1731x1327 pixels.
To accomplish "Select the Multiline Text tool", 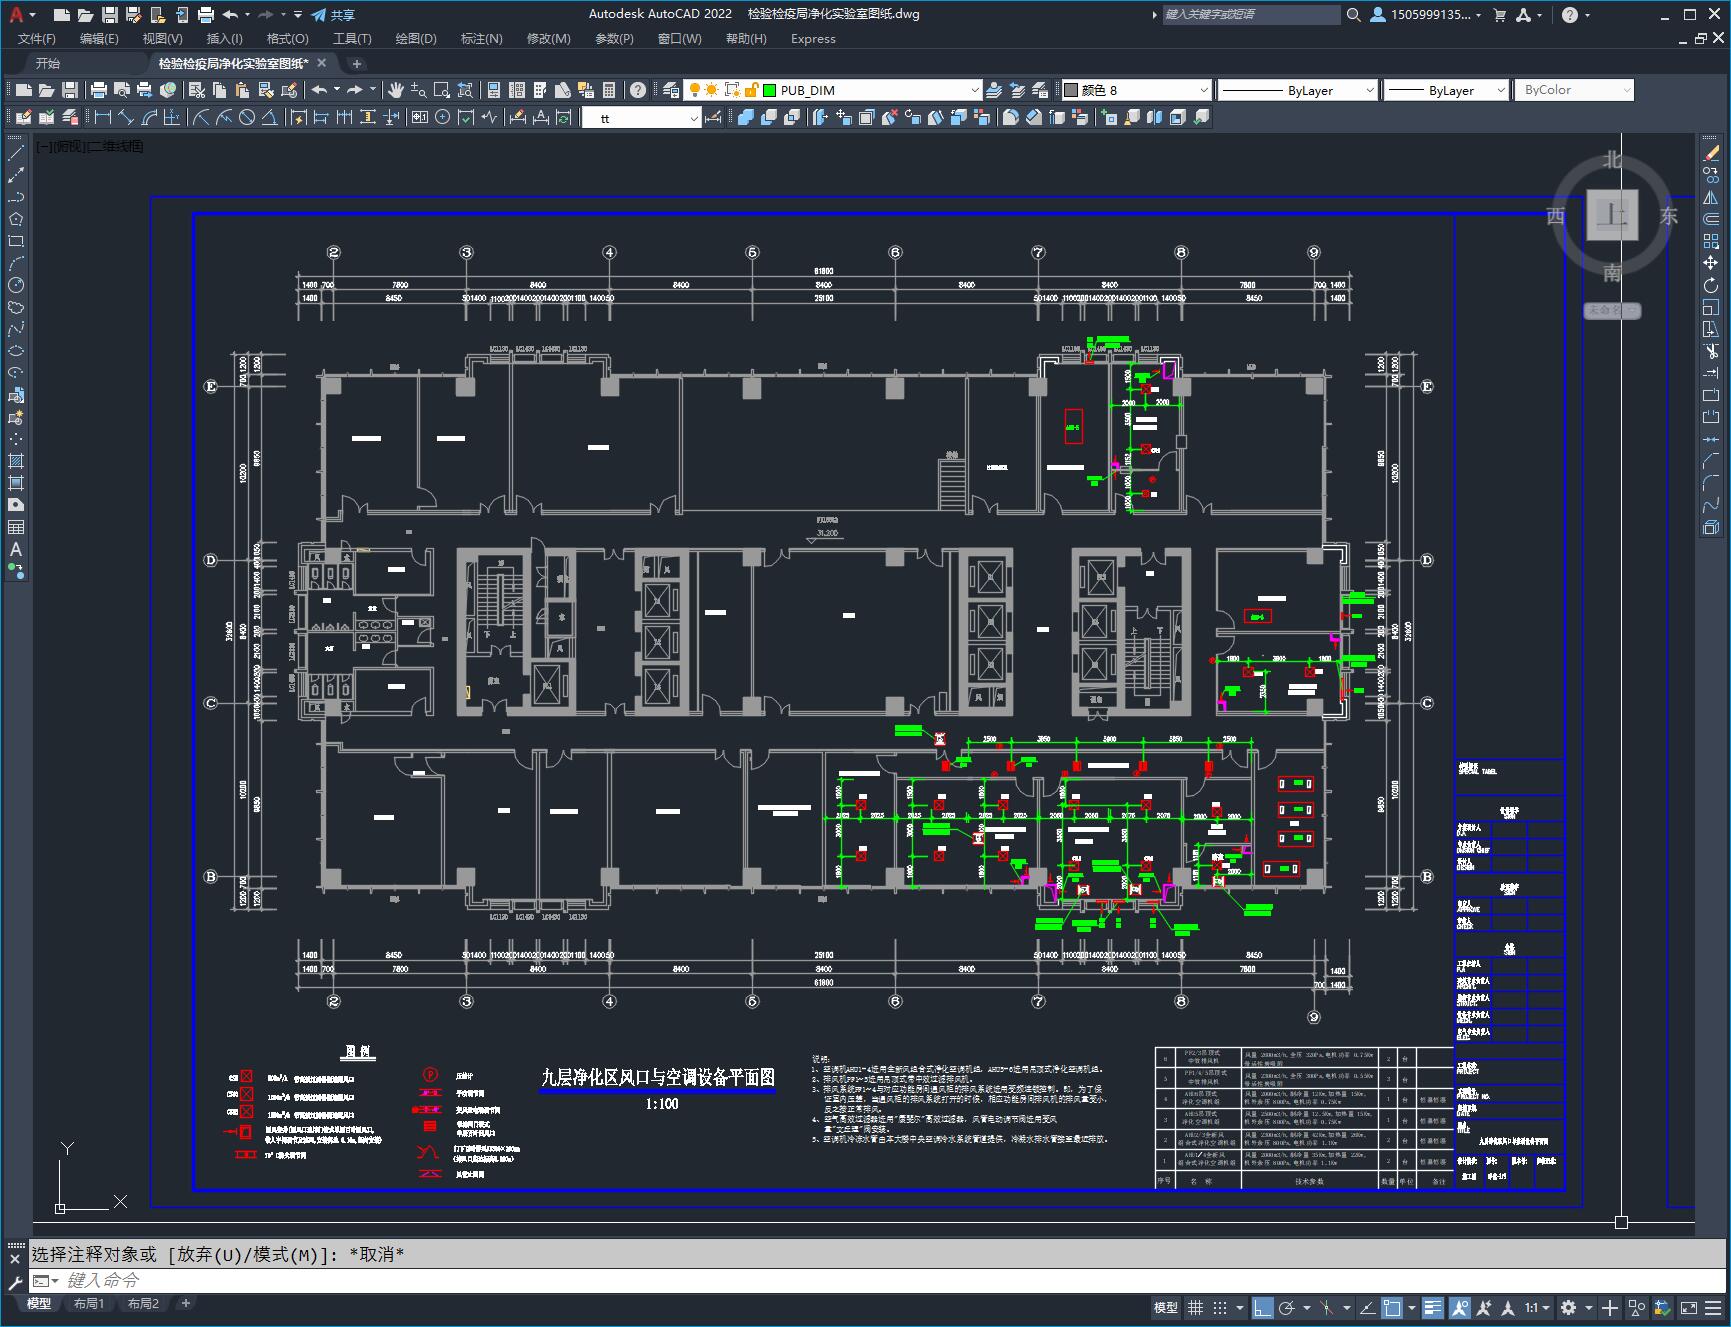I will tap(16, 550).
